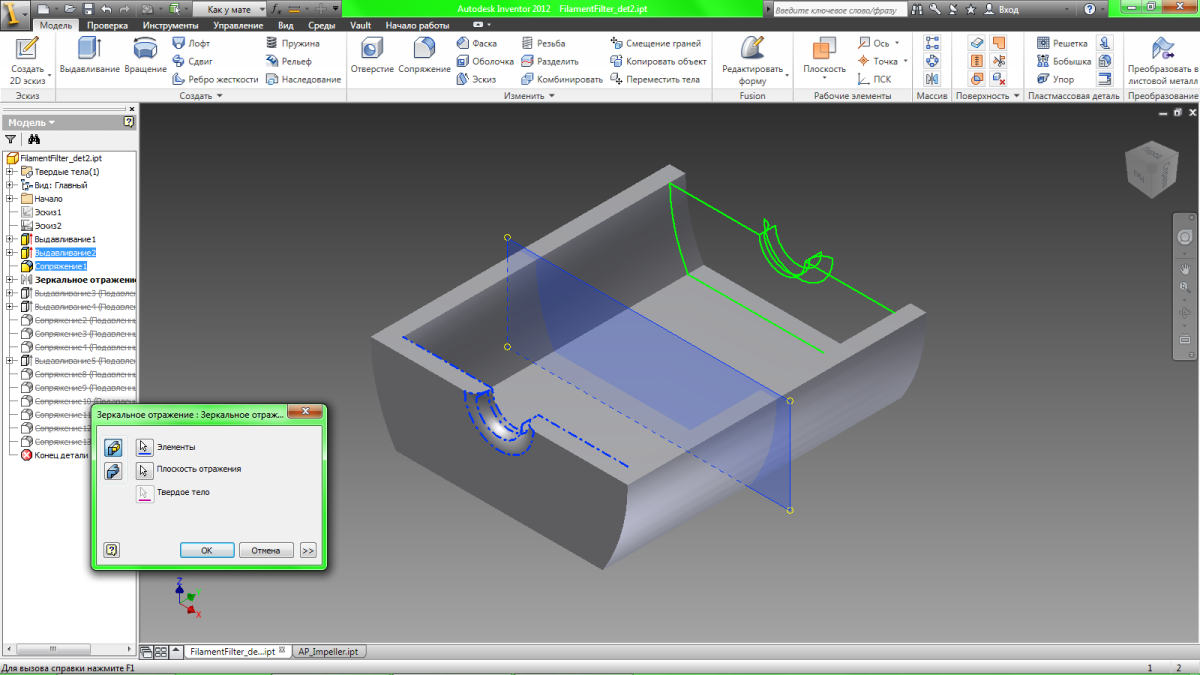Activate the Плоскость отражения selector
Screen dimensions: 1200x675
(x=144, y=469)
